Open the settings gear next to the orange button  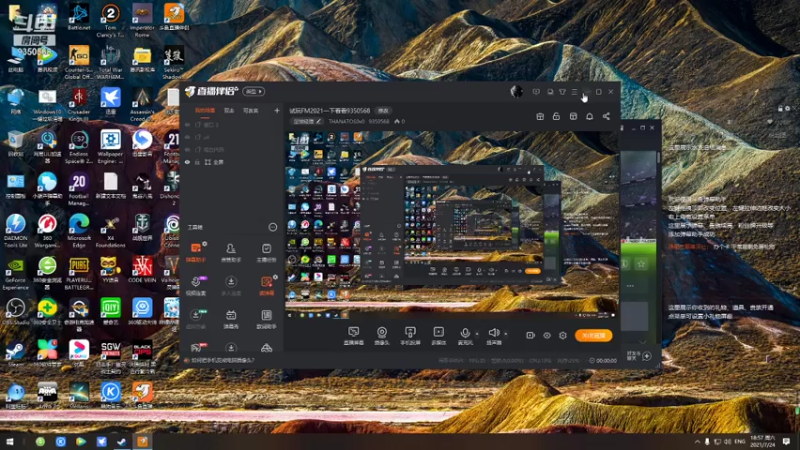[x=563, y=335]
